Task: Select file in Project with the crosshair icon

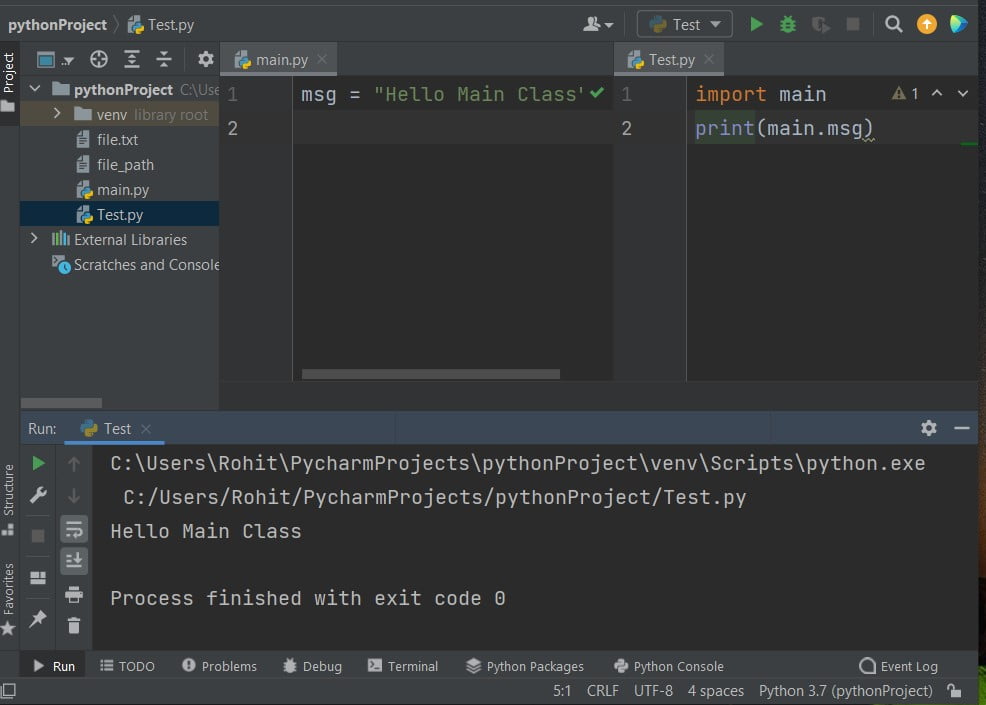Action: [x=98, y=59]
